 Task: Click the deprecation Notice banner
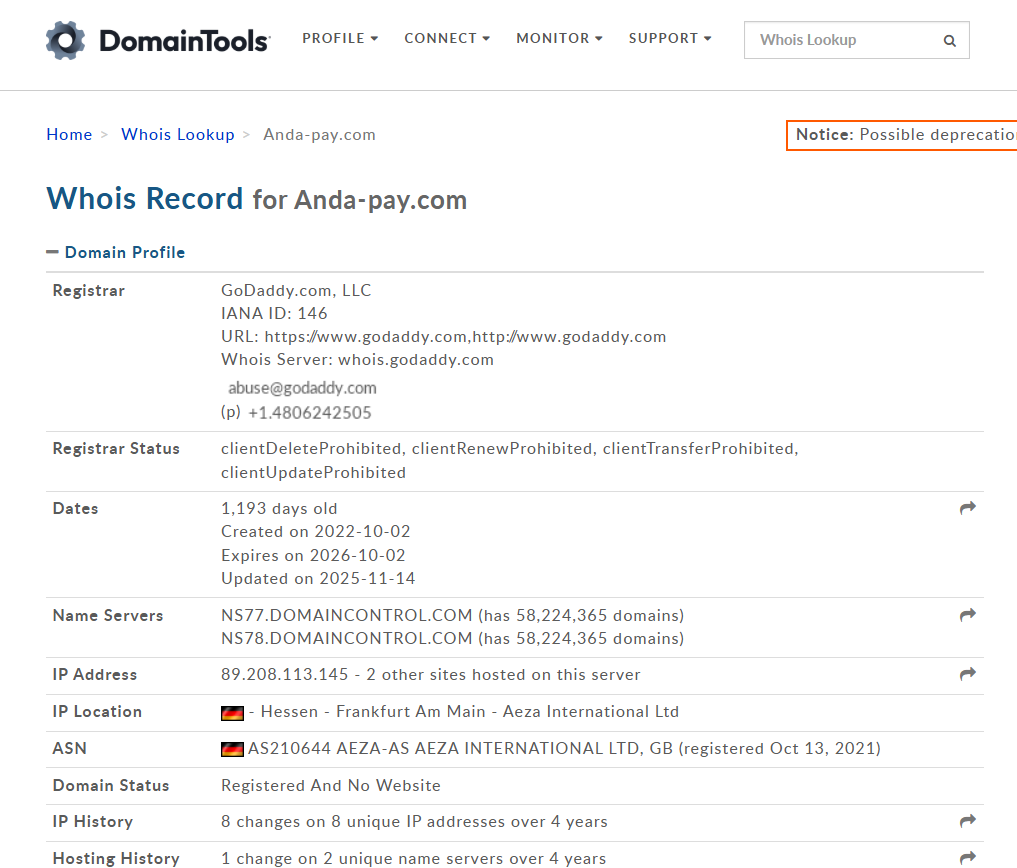(900, 134)
